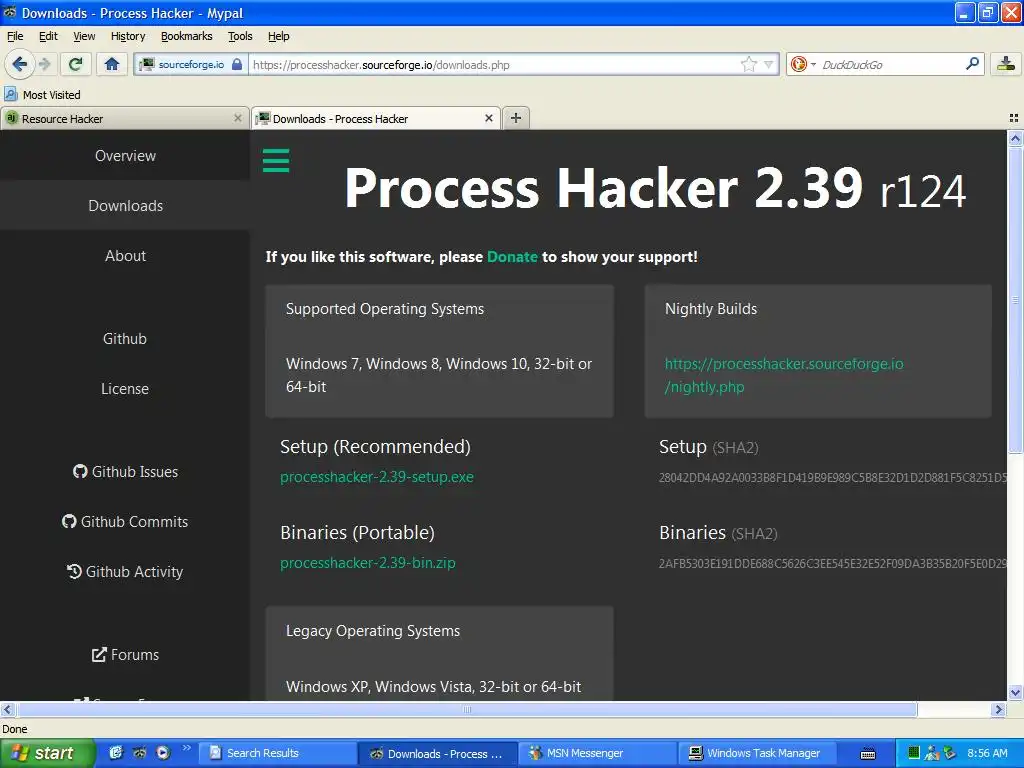Go back with the Back arrow
Image resolution: width=1024 pixels, height=768 pixels.
(x=19, y=64)
